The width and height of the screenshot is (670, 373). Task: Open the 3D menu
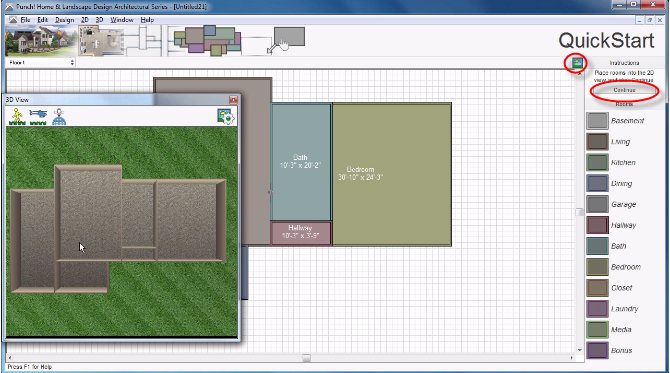pos(100,20)
